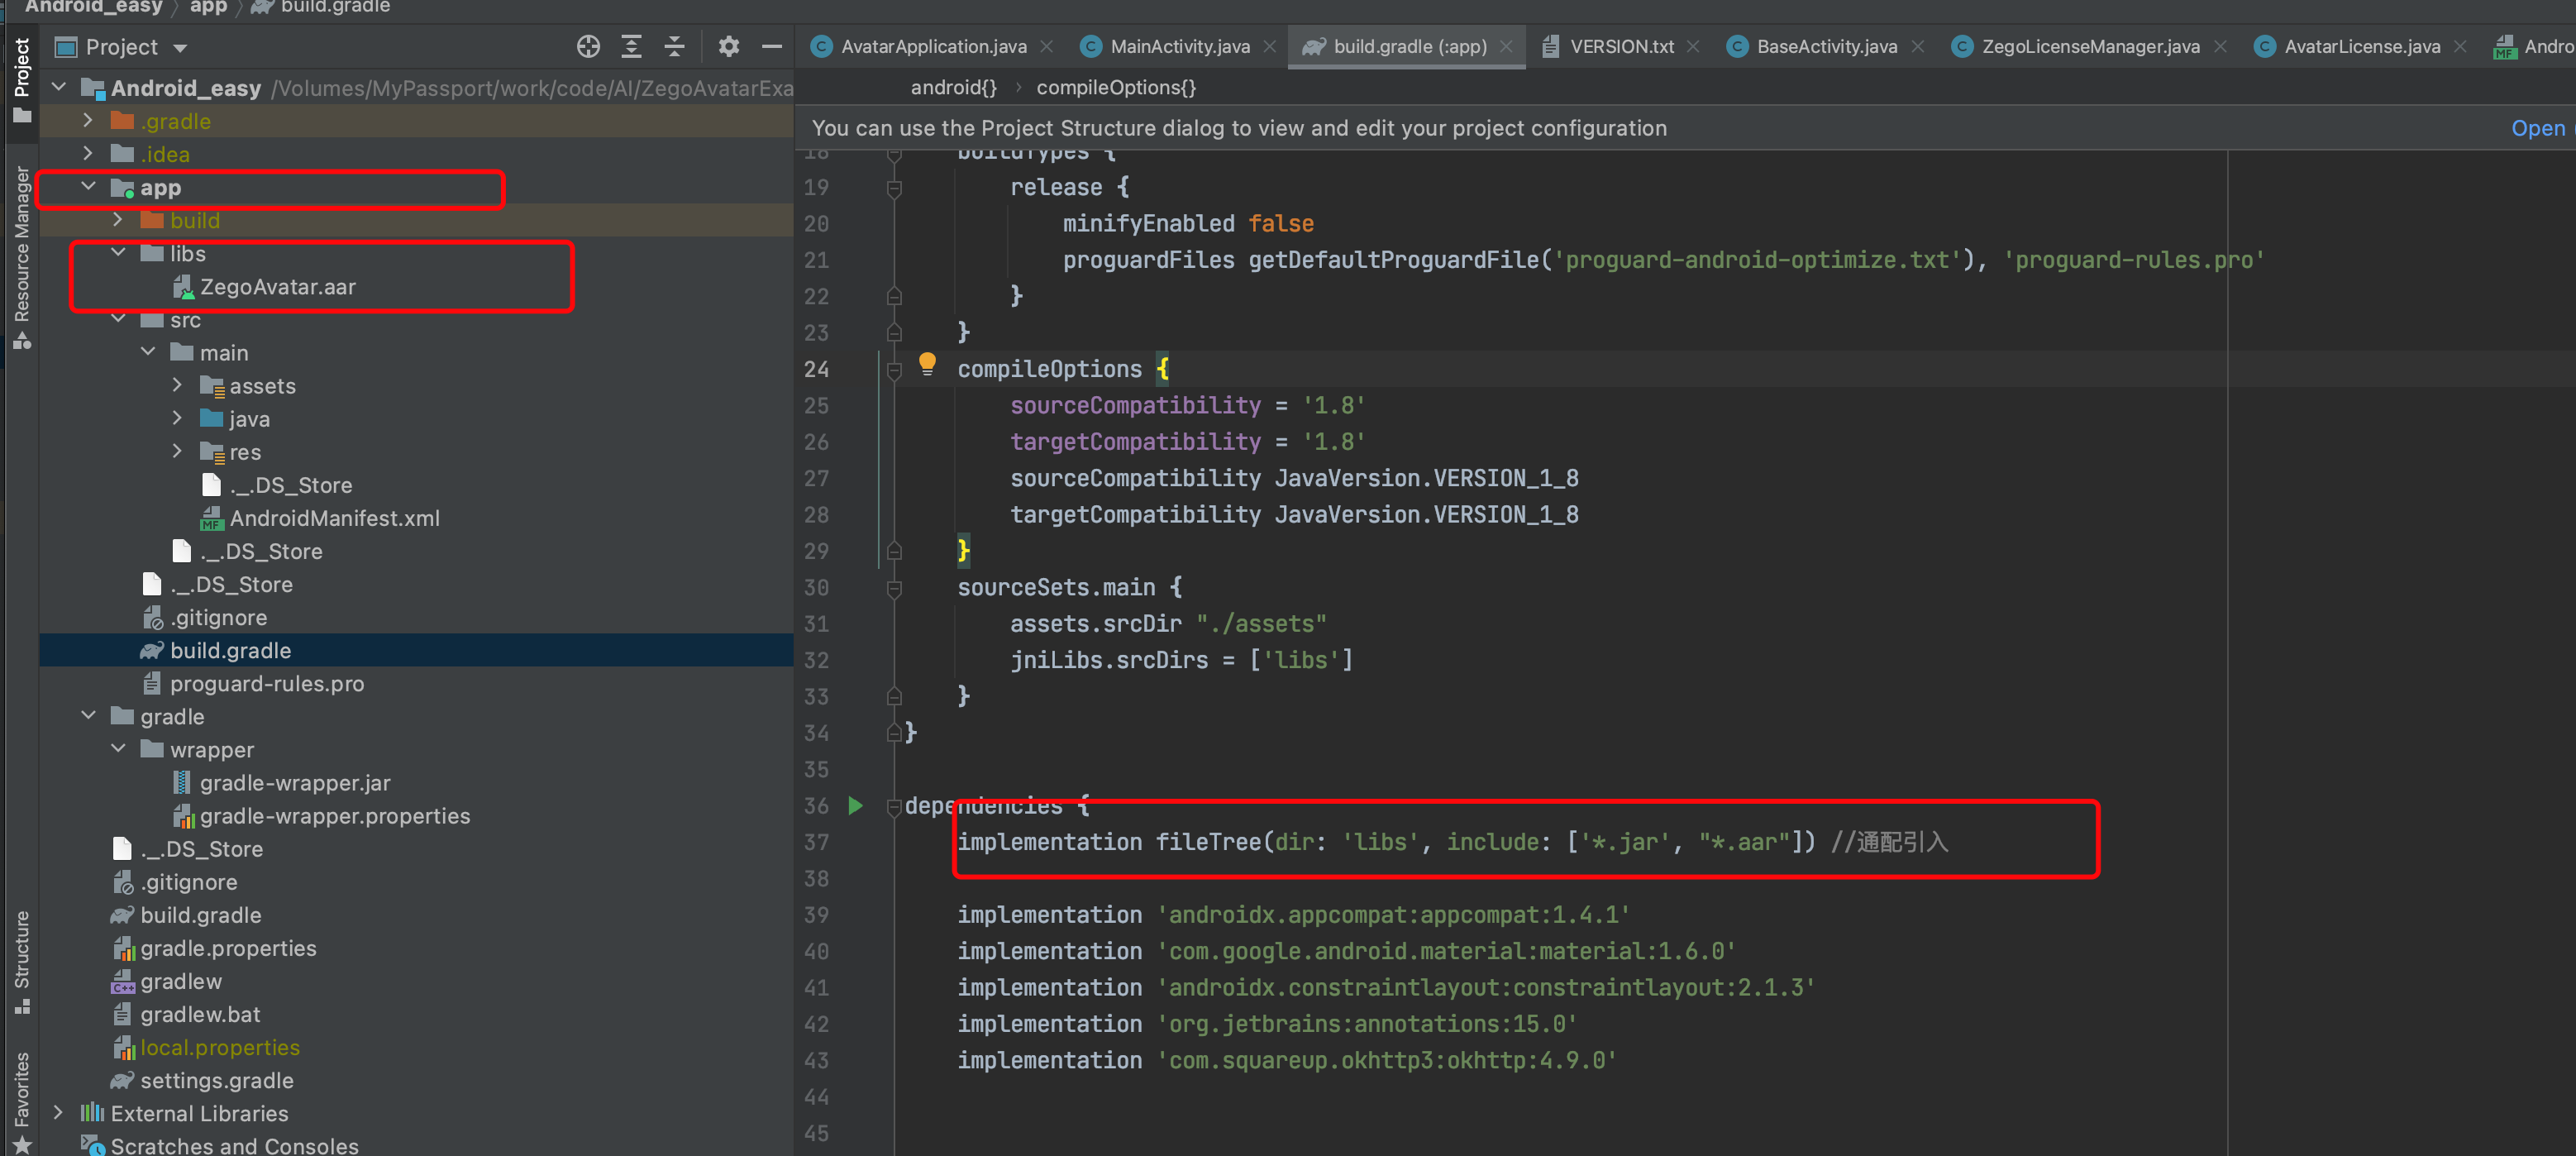Expand the build folder under app
Screen dimensions: 2576x1156
118,219
